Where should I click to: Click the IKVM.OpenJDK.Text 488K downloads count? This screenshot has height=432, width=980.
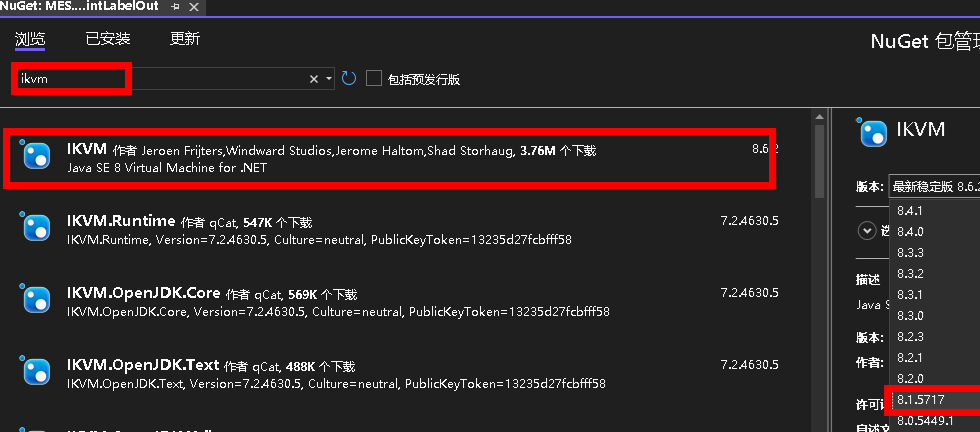point(301,366)
